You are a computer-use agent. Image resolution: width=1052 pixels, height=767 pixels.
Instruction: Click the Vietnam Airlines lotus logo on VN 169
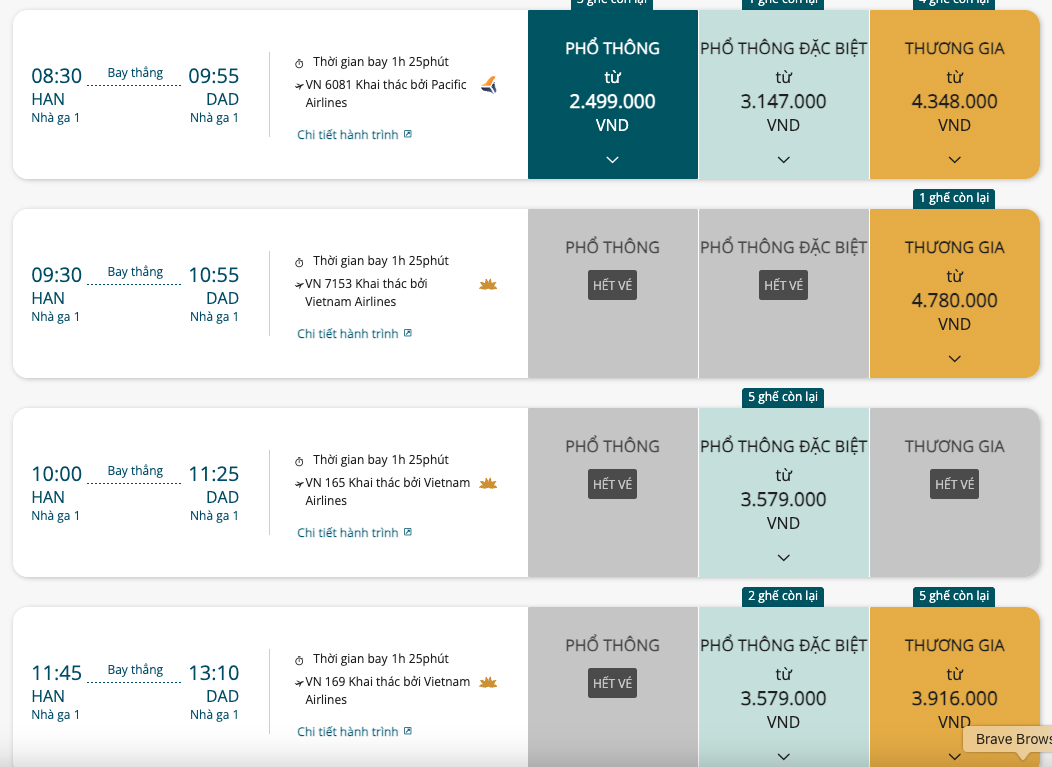click(488, 682)
